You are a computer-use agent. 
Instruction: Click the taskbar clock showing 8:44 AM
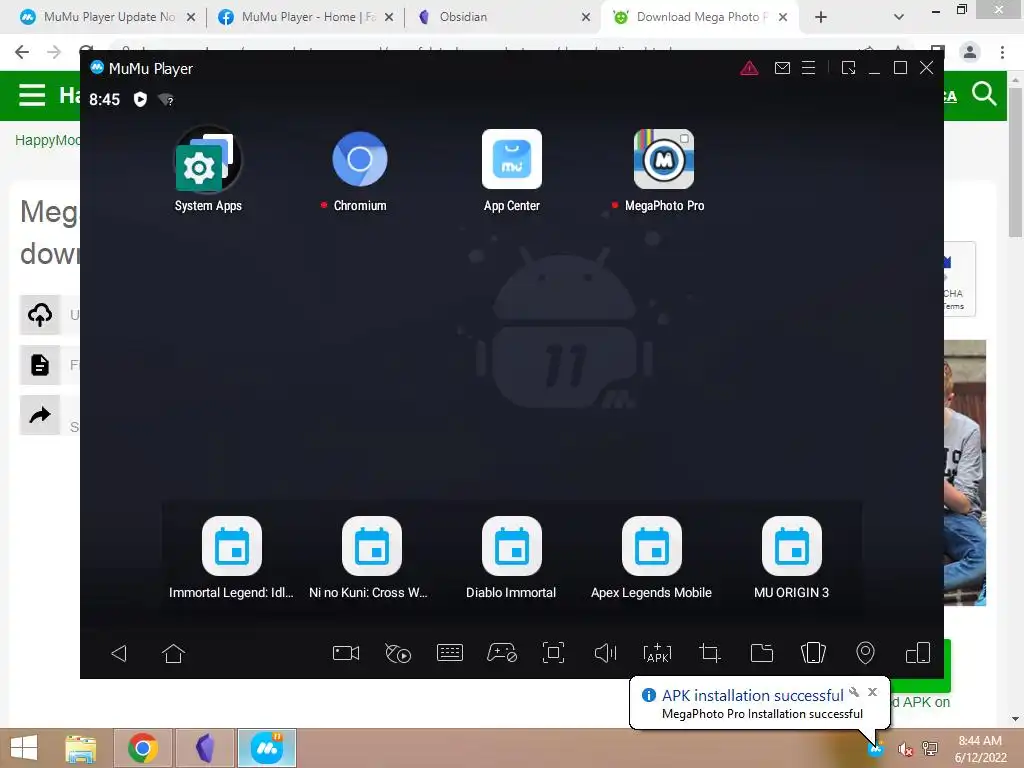click(x=980, y=749)
